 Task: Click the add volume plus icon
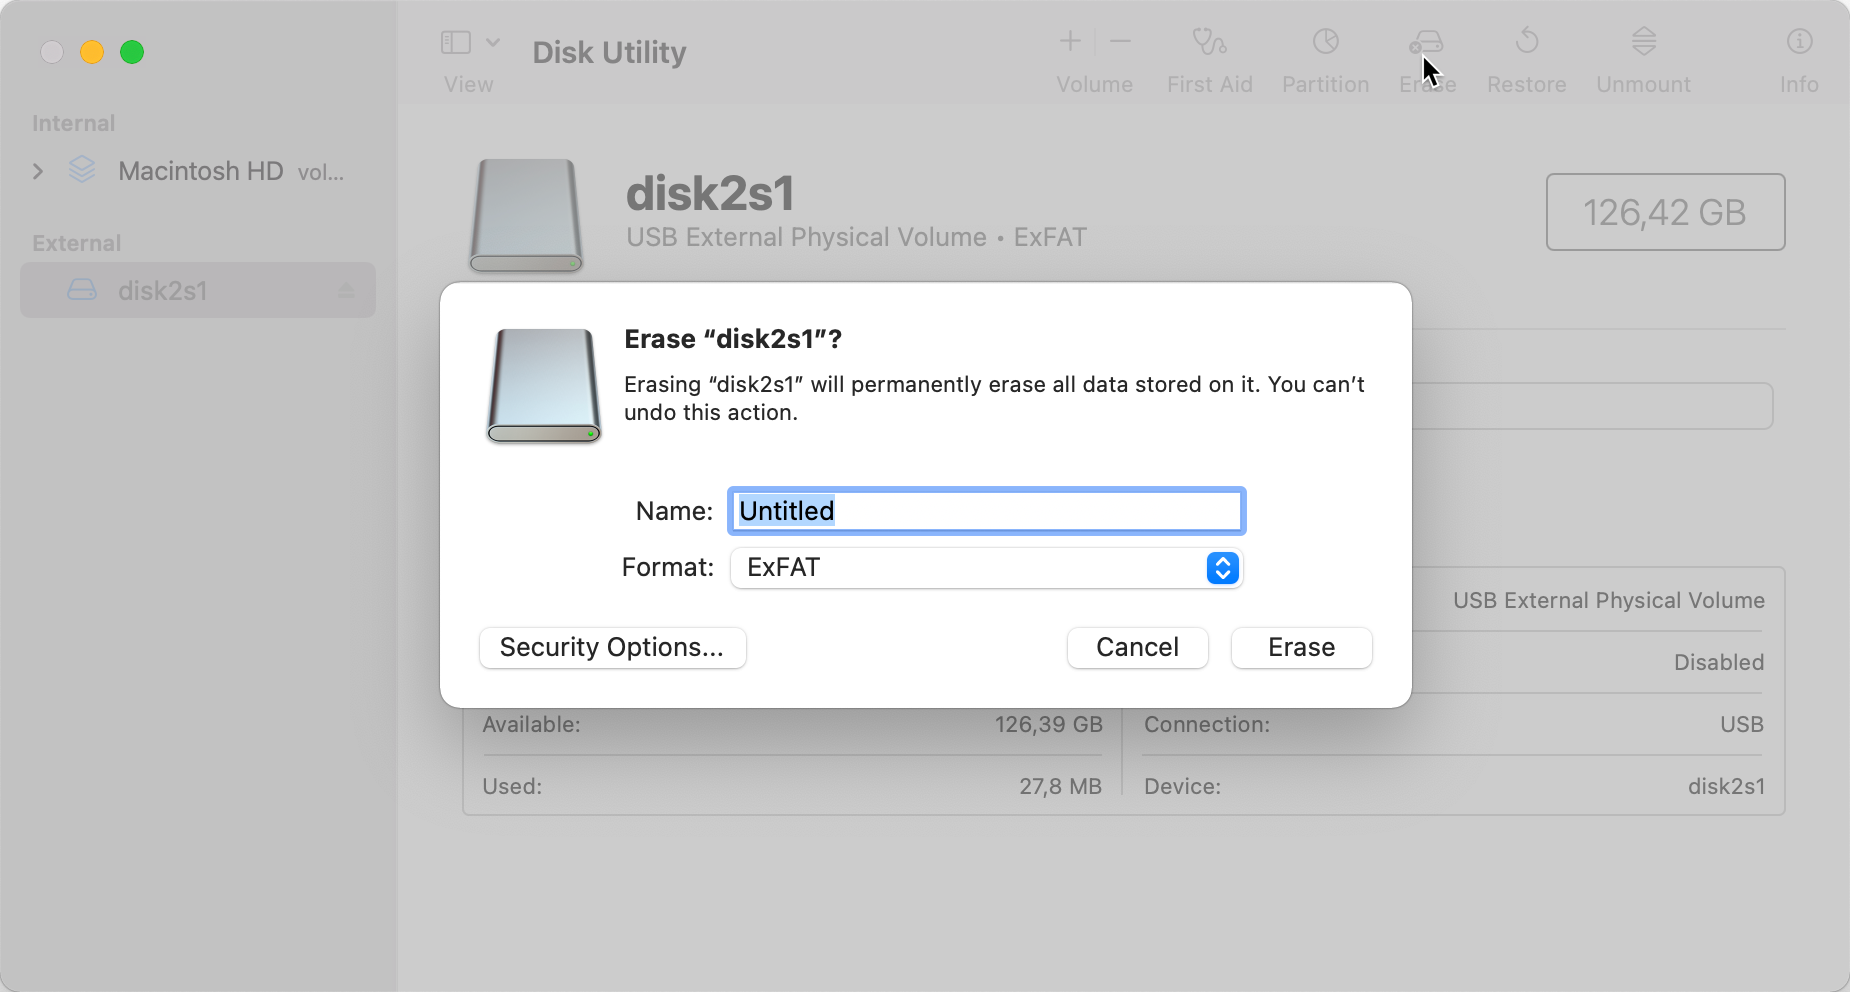coord(1070,41)
